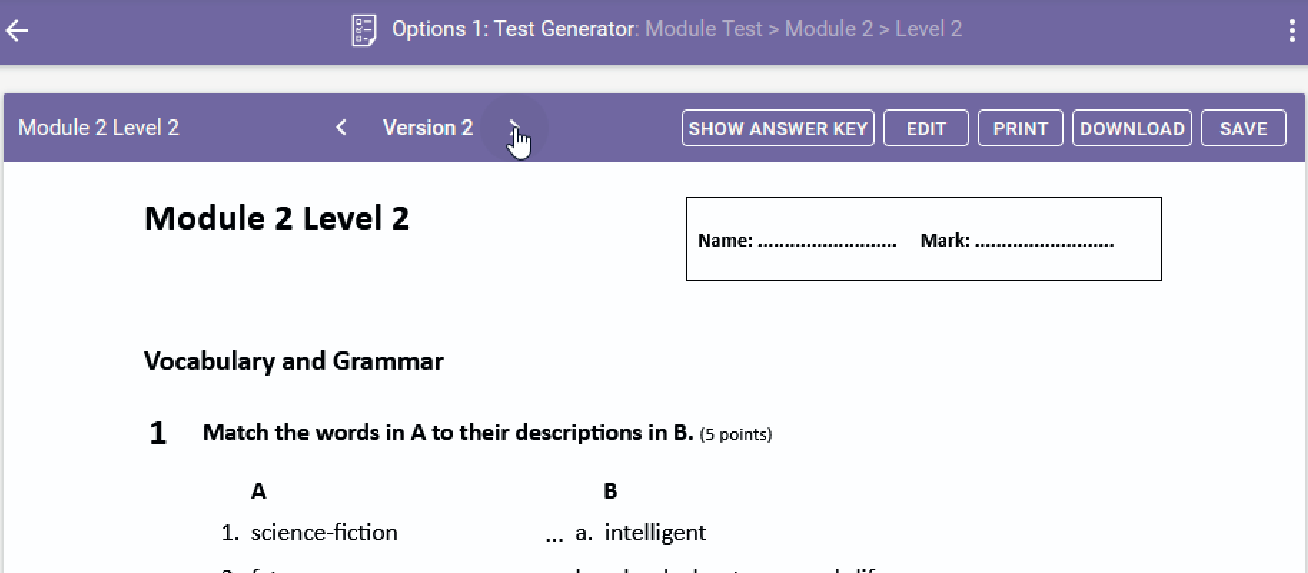The width and height of the screenshot is (1308, 573).
Task: Click the DOWNLOAD button
Action: coord(1132,128)
